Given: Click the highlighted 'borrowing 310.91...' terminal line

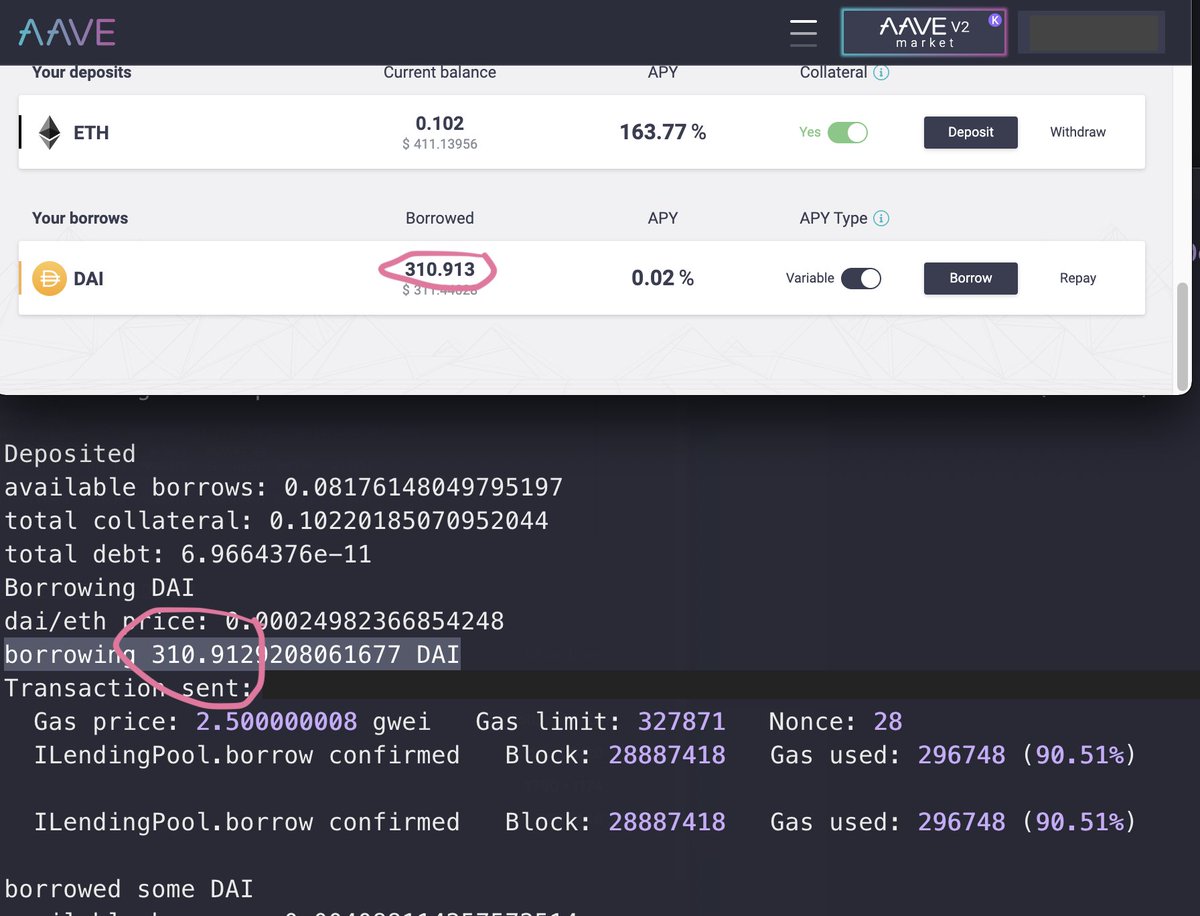Looking at the screenshot, I should click(232, 654).
